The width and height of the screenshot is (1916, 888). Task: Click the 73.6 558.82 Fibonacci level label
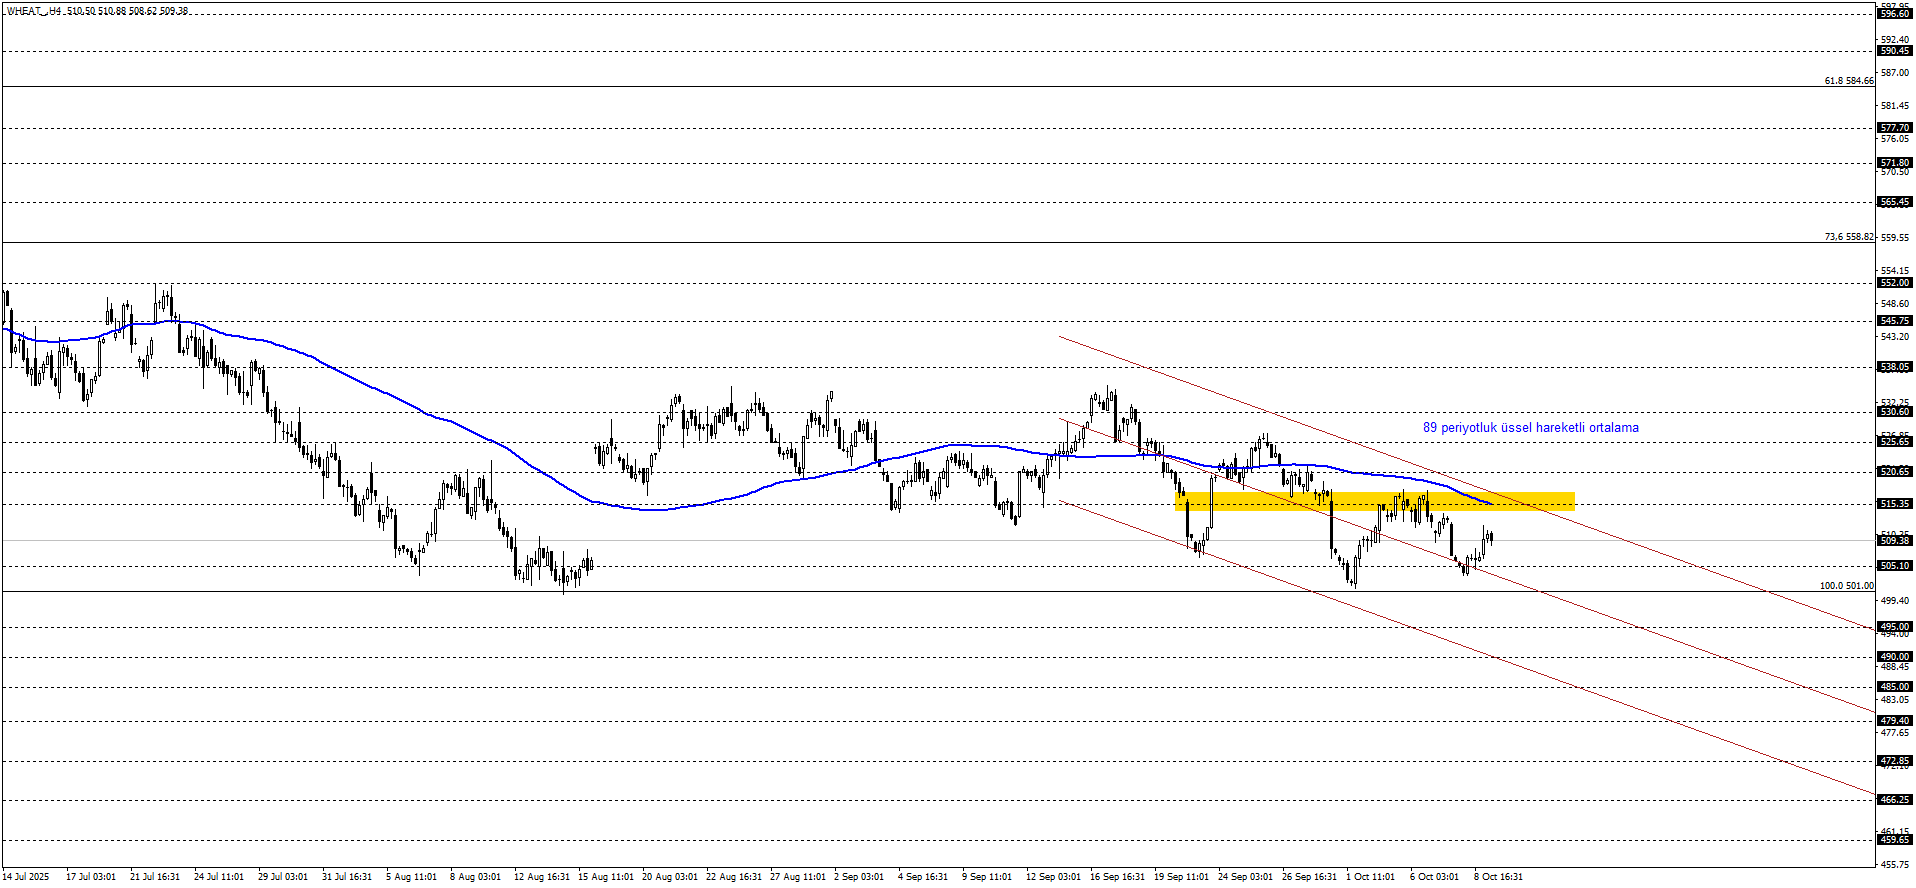1848,237
